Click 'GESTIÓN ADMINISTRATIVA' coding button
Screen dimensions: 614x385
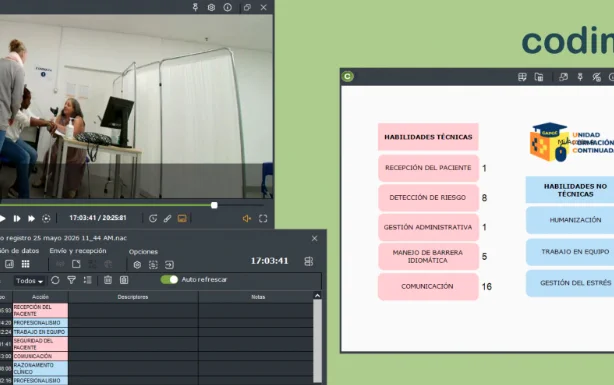pyautogui.click(x=428, y=227)
